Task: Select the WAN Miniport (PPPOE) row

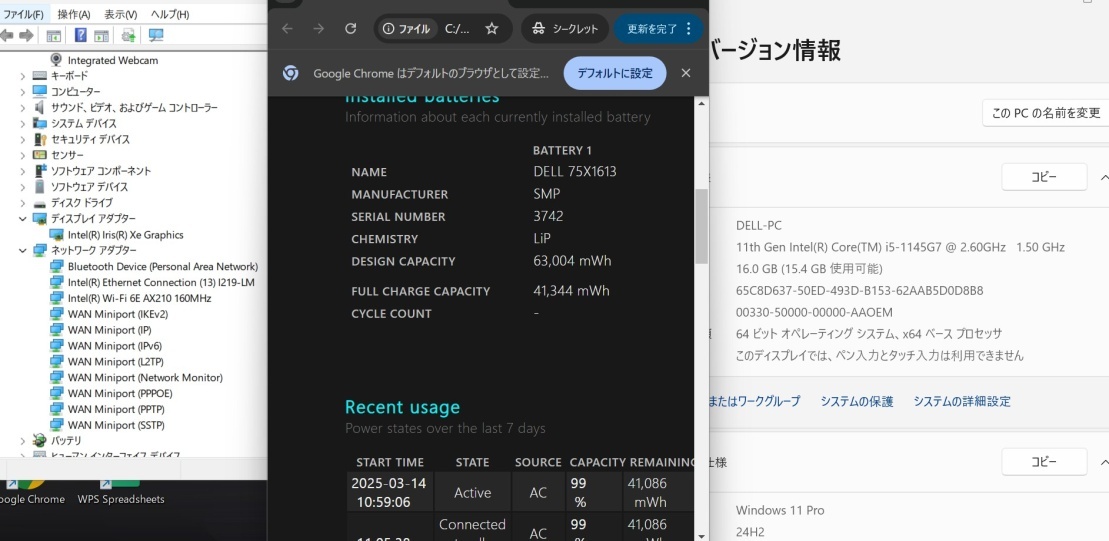Action: 120,393
